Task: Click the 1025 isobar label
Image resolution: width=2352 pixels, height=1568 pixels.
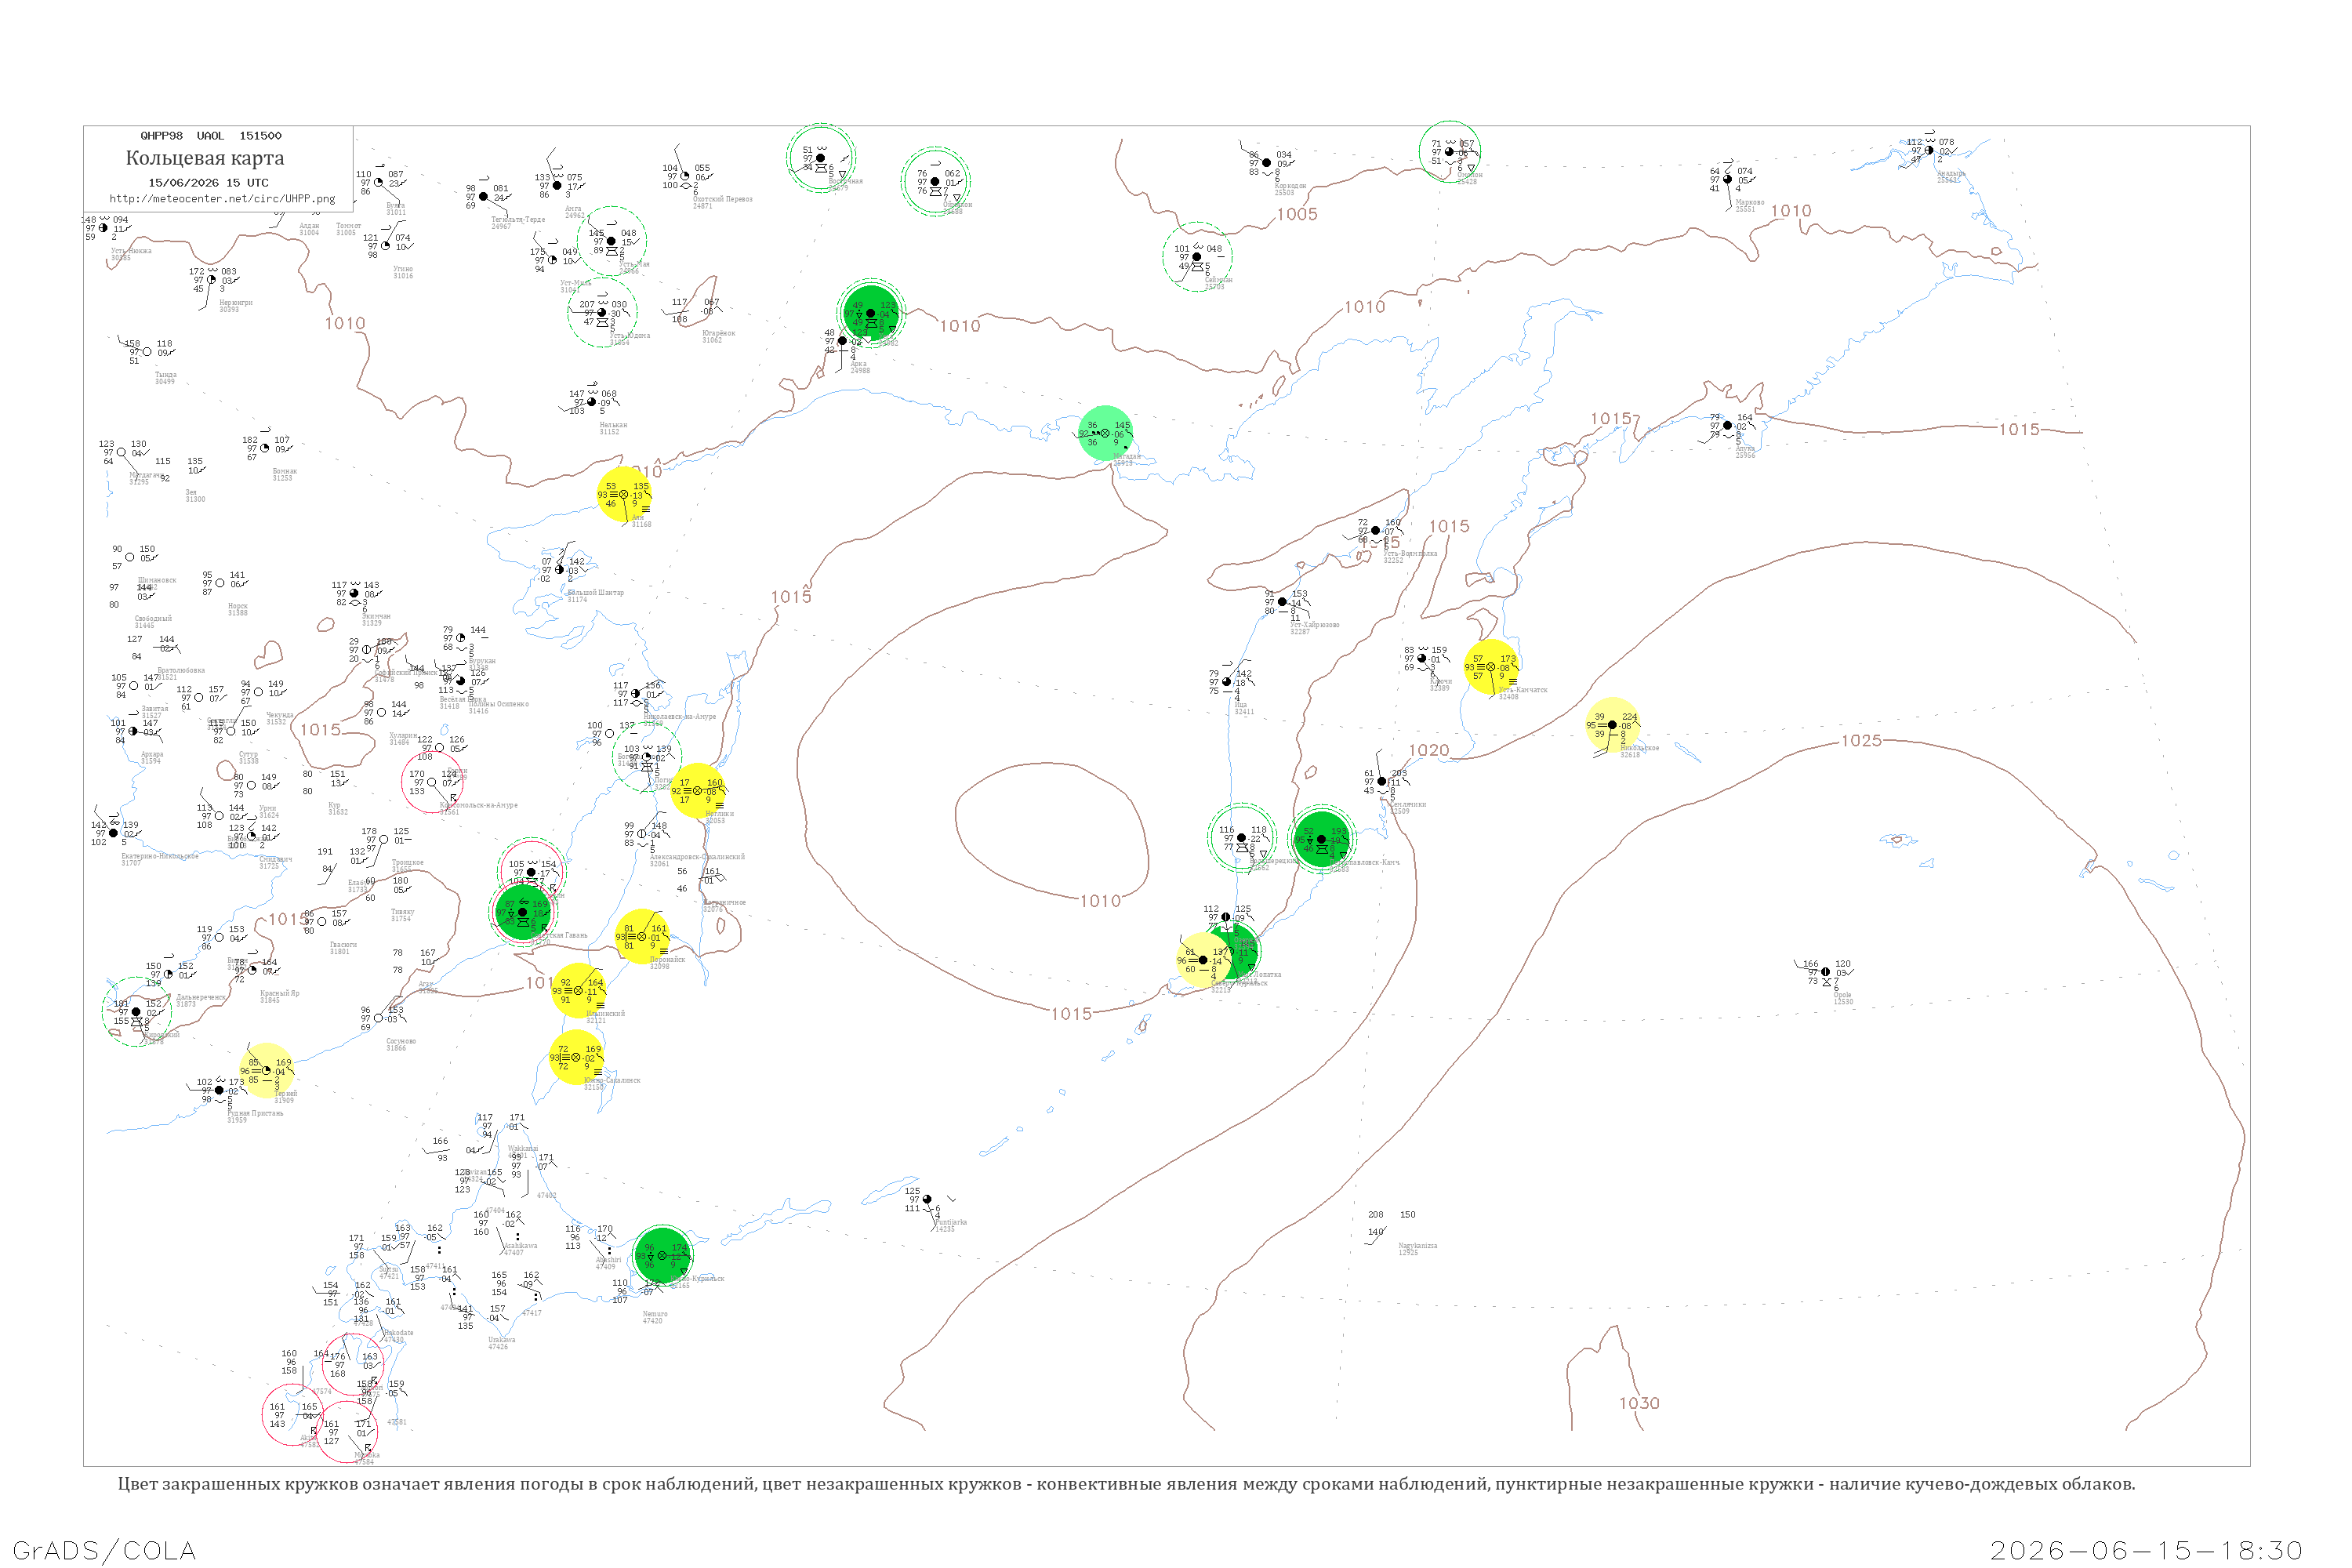Action: click(1861, 740)
